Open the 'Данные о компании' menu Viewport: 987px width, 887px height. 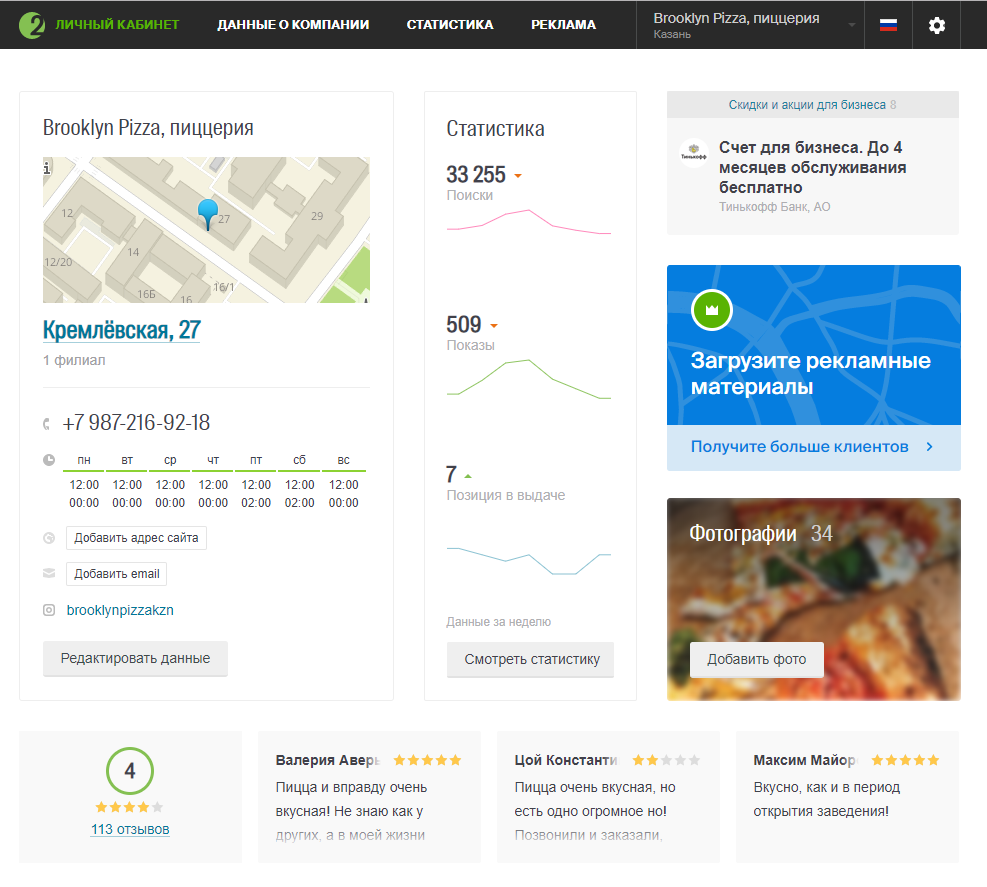point(293,25)
